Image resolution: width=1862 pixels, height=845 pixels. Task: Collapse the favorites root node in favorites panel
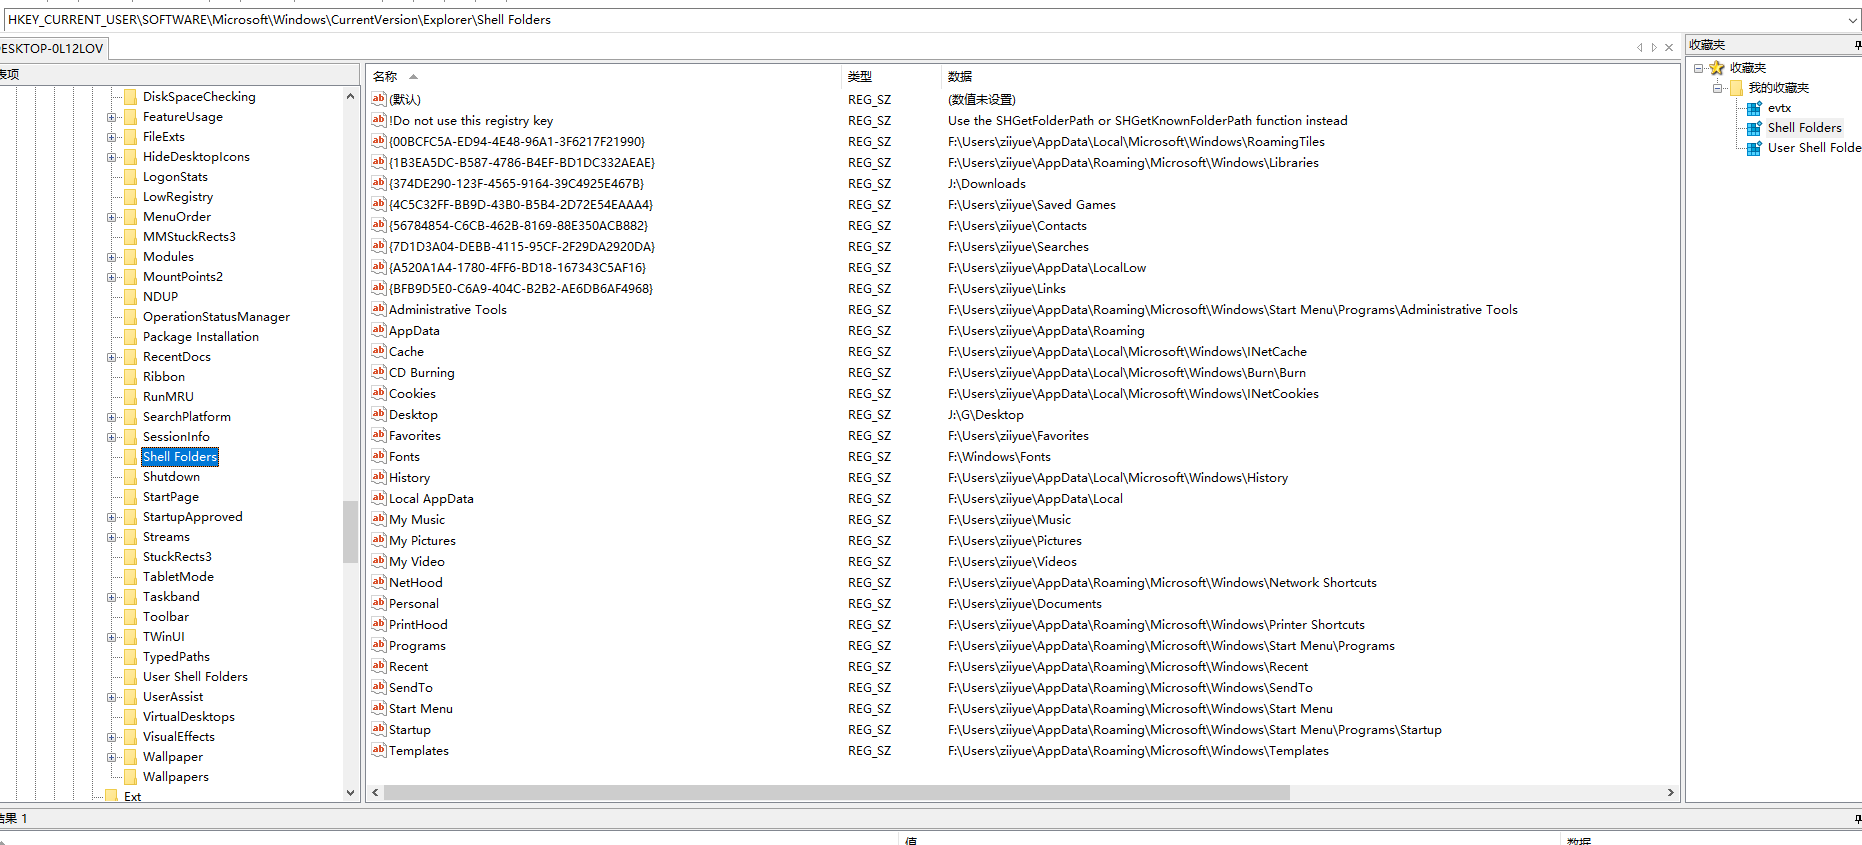pyautogui.click(x=1698, y=68)
